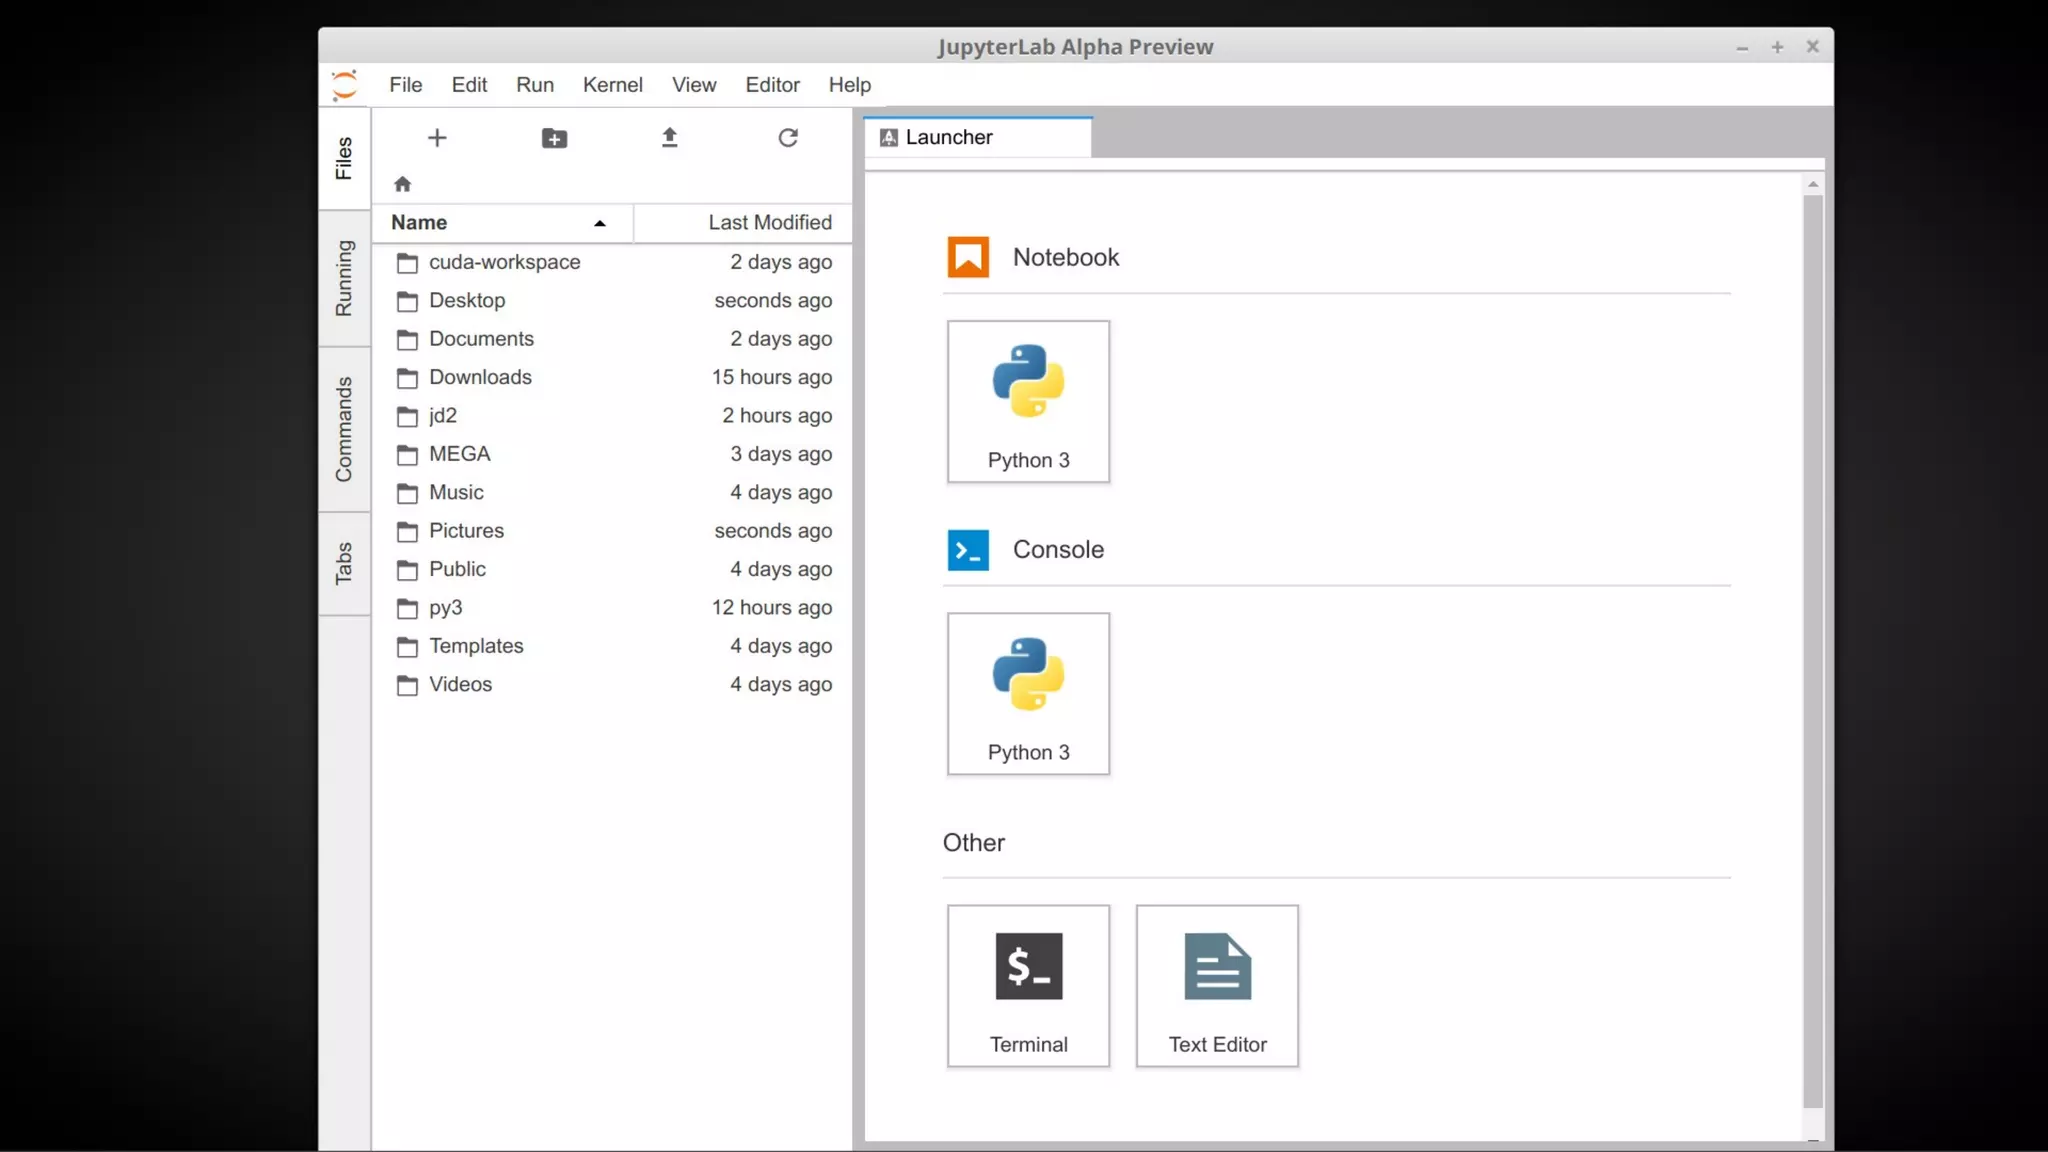Select the cuda-workspace row name
This screenshot has width=2048, height=1152.
(505, 262)
